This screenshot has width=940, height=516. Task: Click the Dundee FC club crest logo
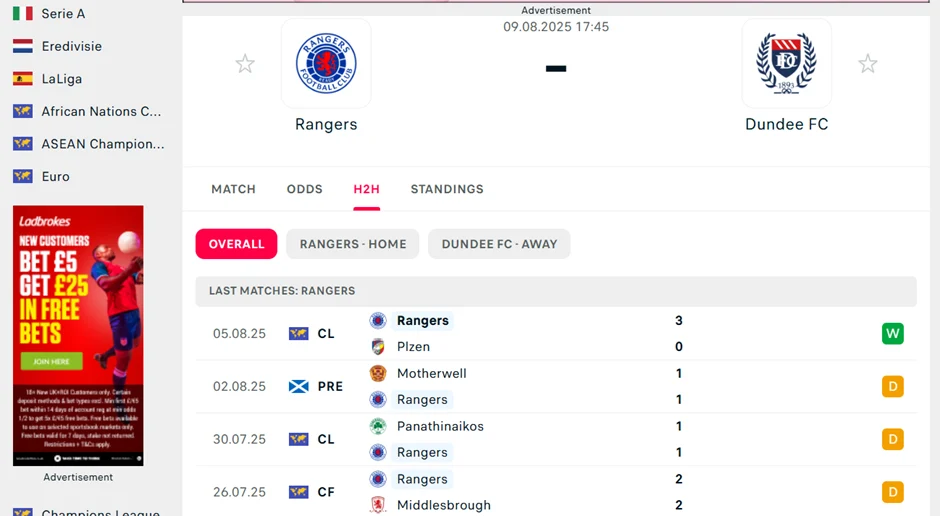(x=786, y=63)
